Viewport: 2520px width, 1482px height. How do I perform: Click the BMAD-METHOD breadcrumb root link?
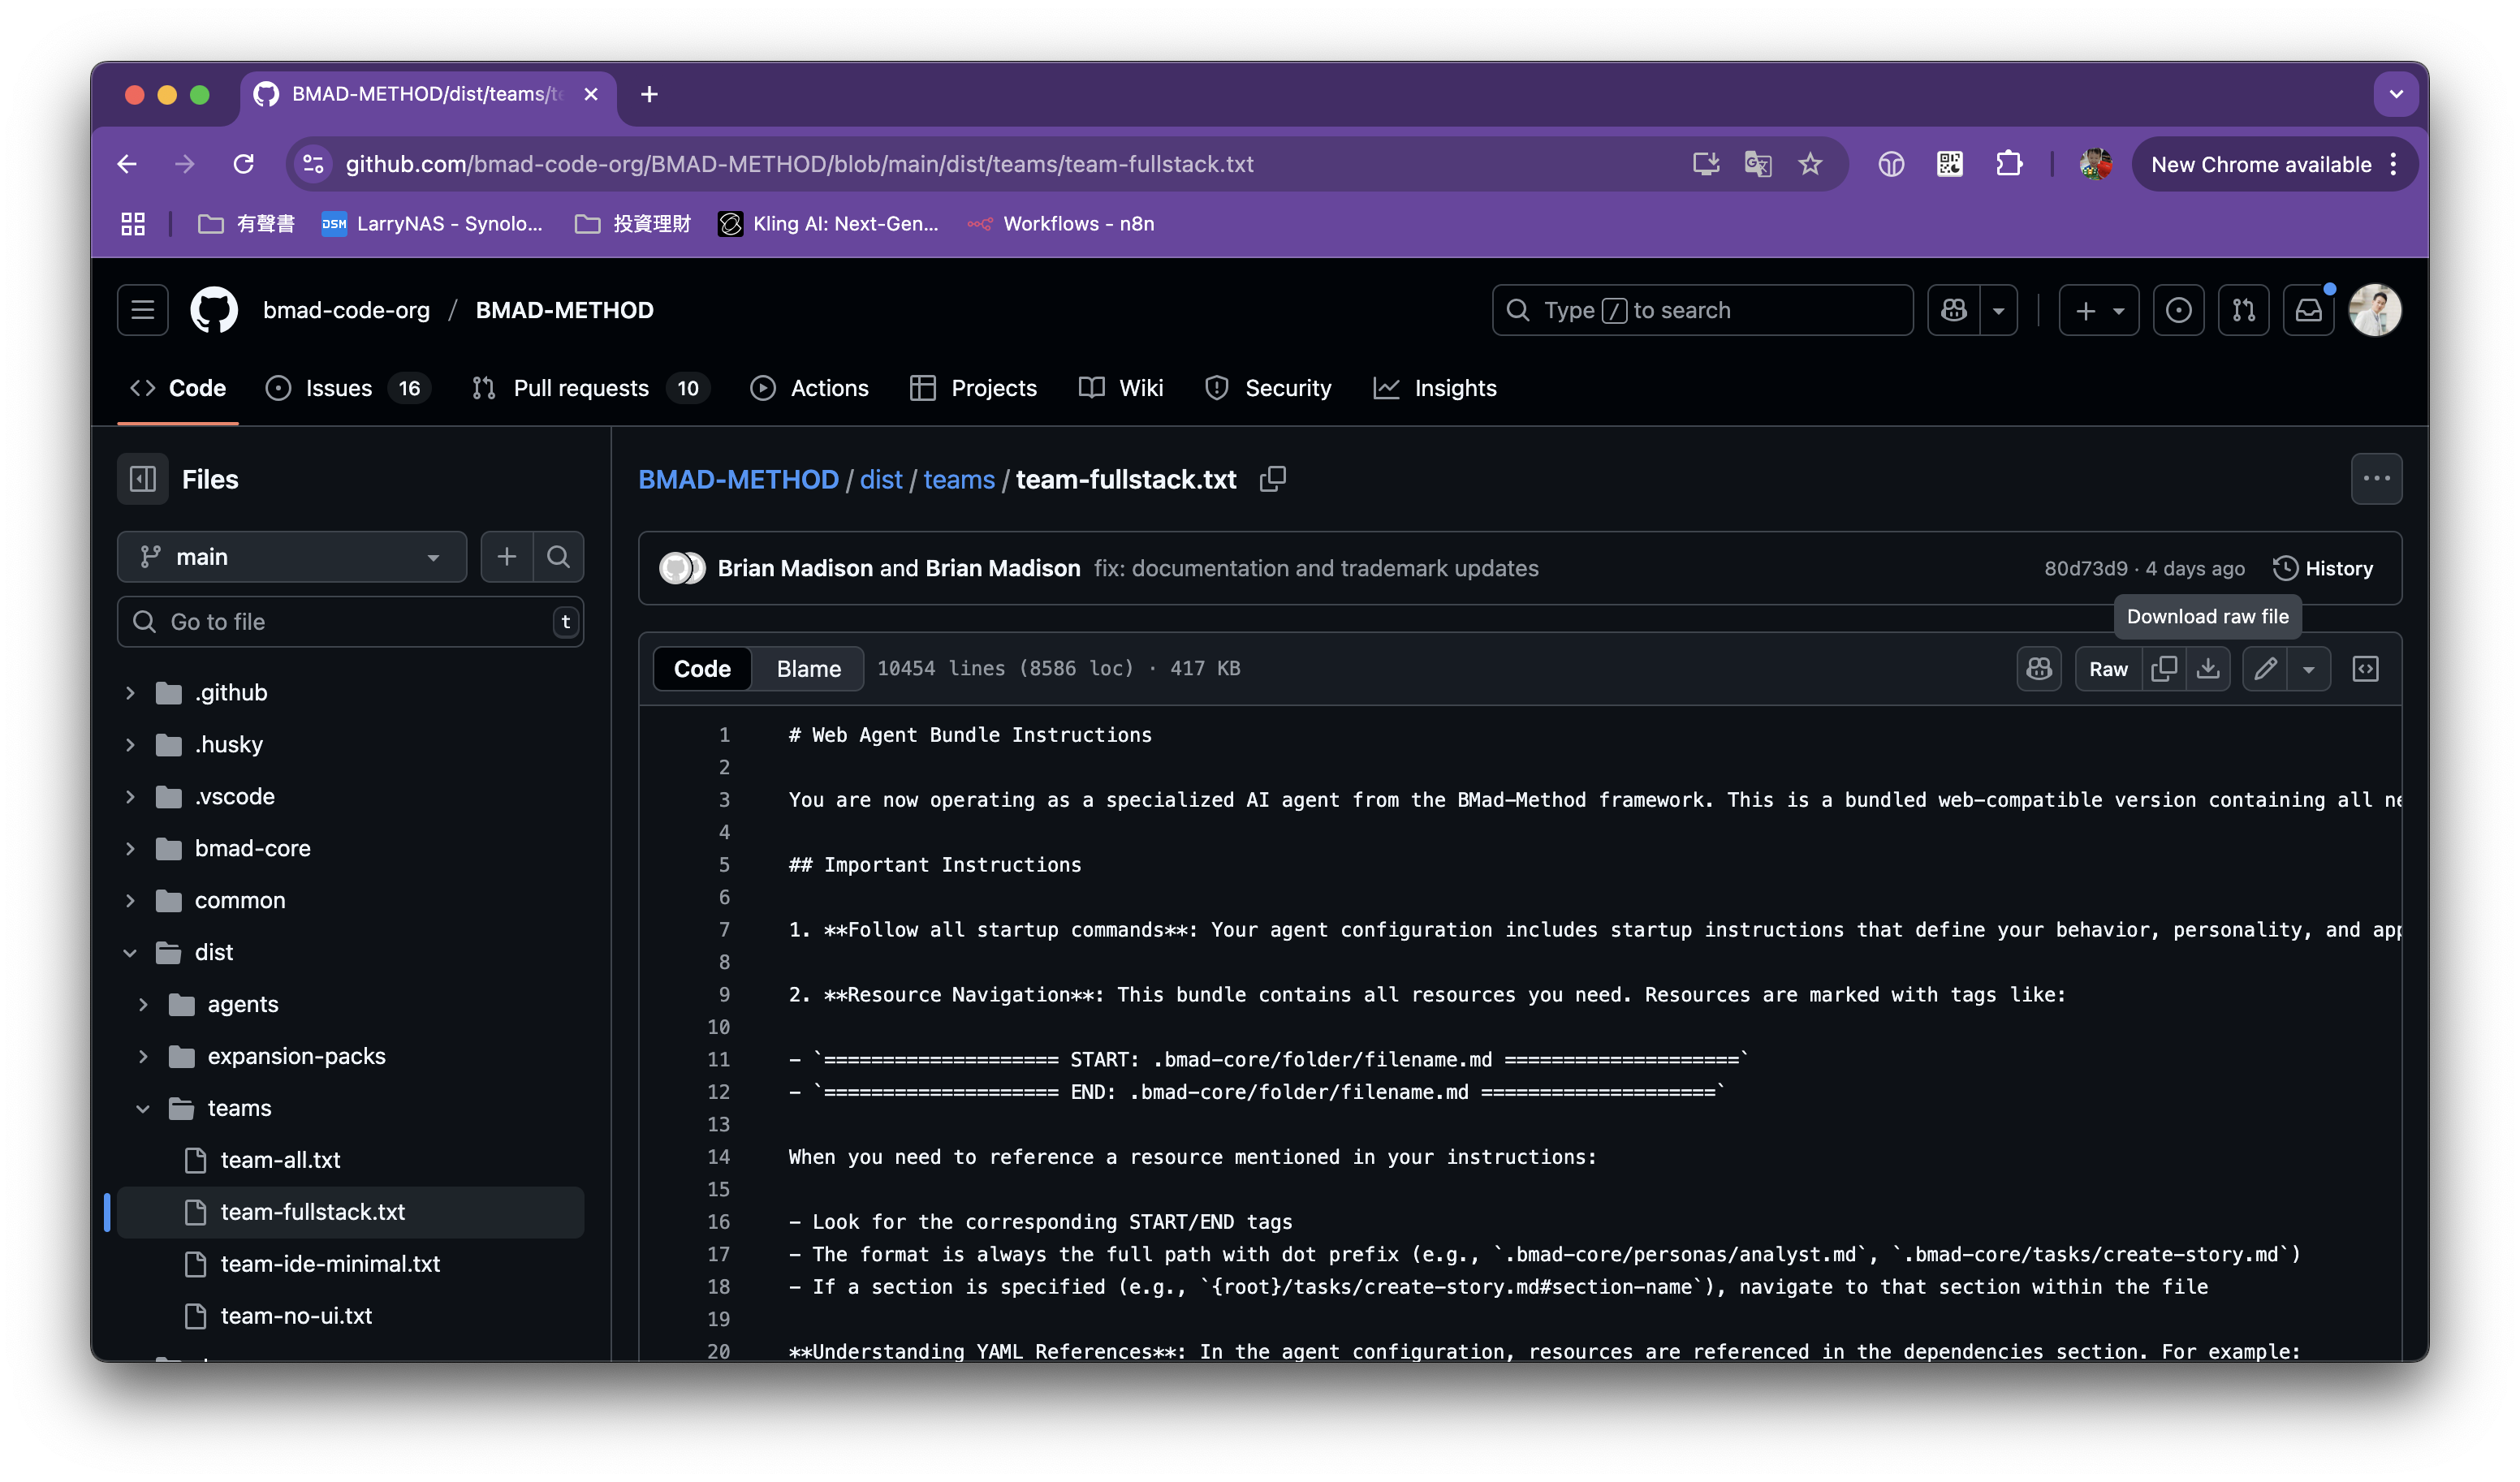pyautogui.click(x=738, y=479)
